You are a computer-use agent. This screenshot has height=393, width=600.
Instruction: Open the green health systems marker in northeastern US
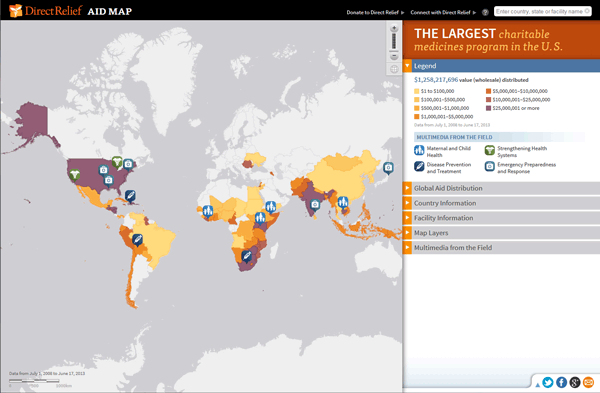tap(117, 162)
